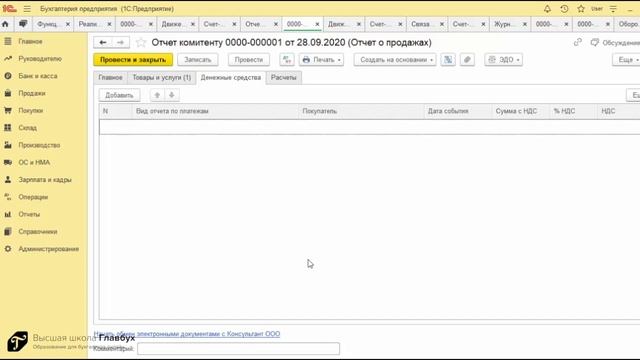Expand ЭДО dropdown
This screenshot has width=640, height=360.
(504, 60)
